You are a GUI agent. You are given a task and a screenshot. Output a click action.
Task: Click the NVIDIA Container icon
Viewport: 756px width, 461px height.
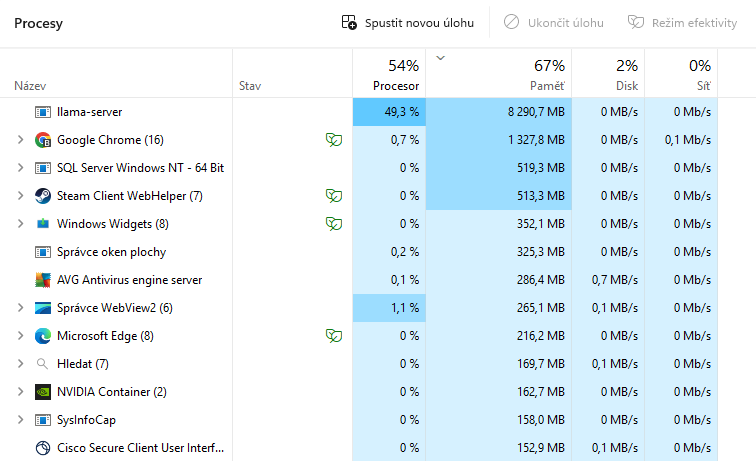pos(43,392)
